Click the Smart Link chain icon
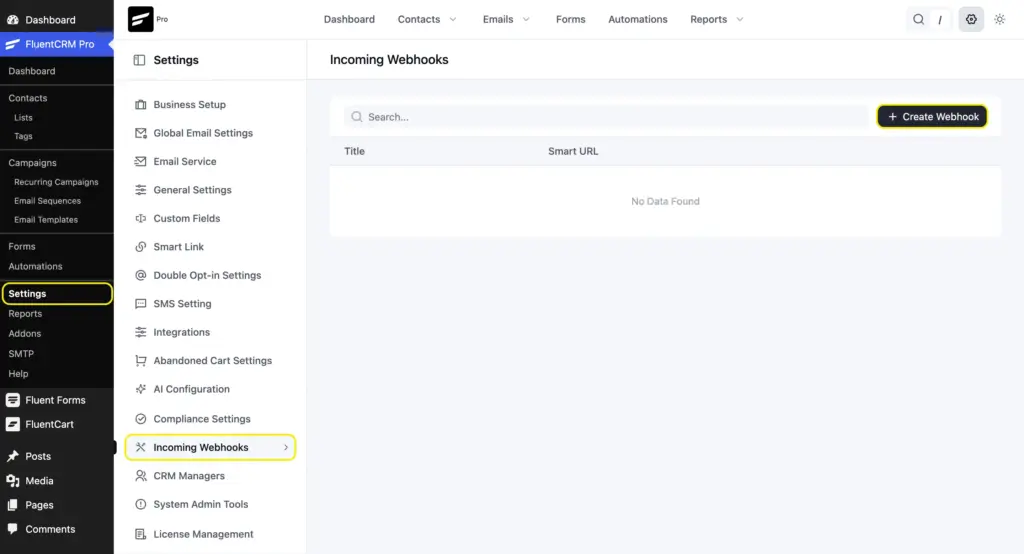The width and height of the screenshot is (1024, 554). click(x=140, y=247)
